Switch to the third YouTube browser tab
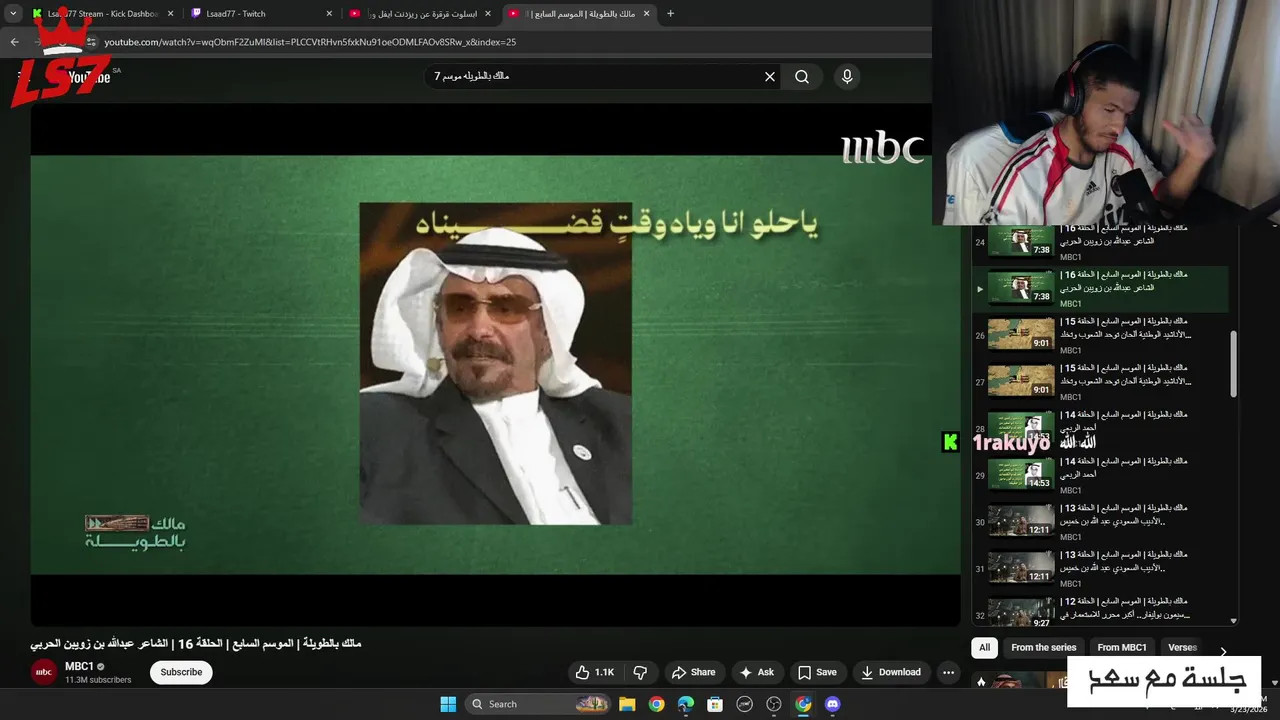1280x720 pixels. (x=420, y=14)
